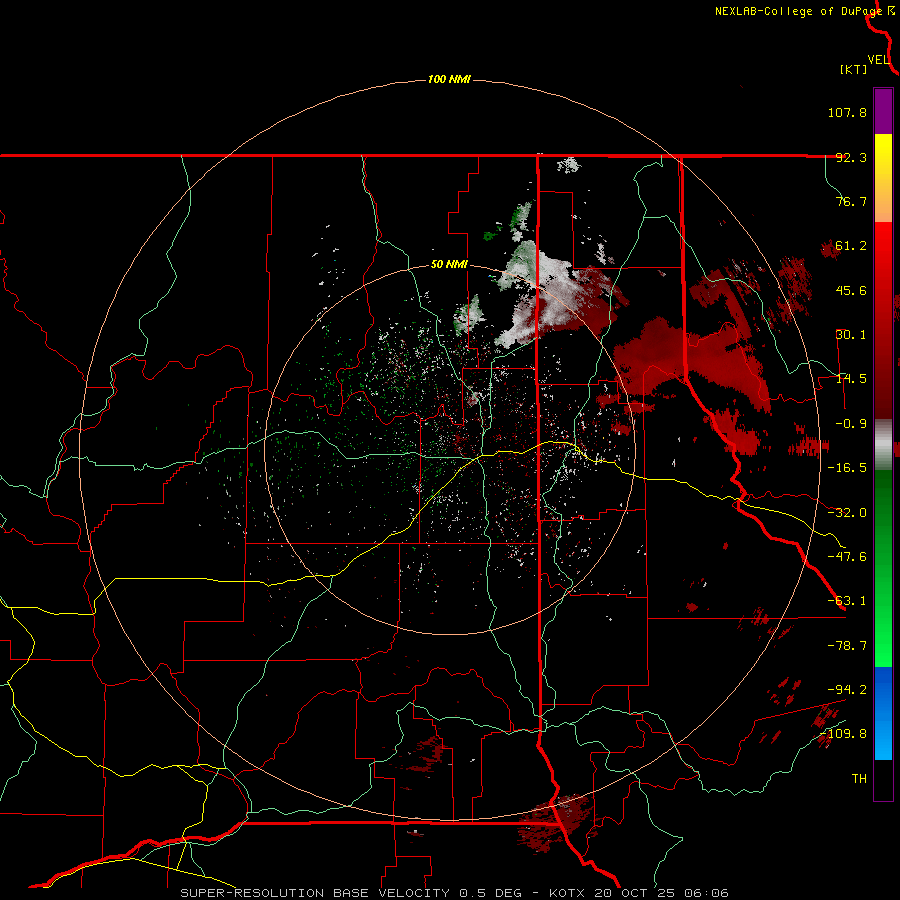Click the 100 NMI range ring label
The image size is (900, 900).
[449, 79]
